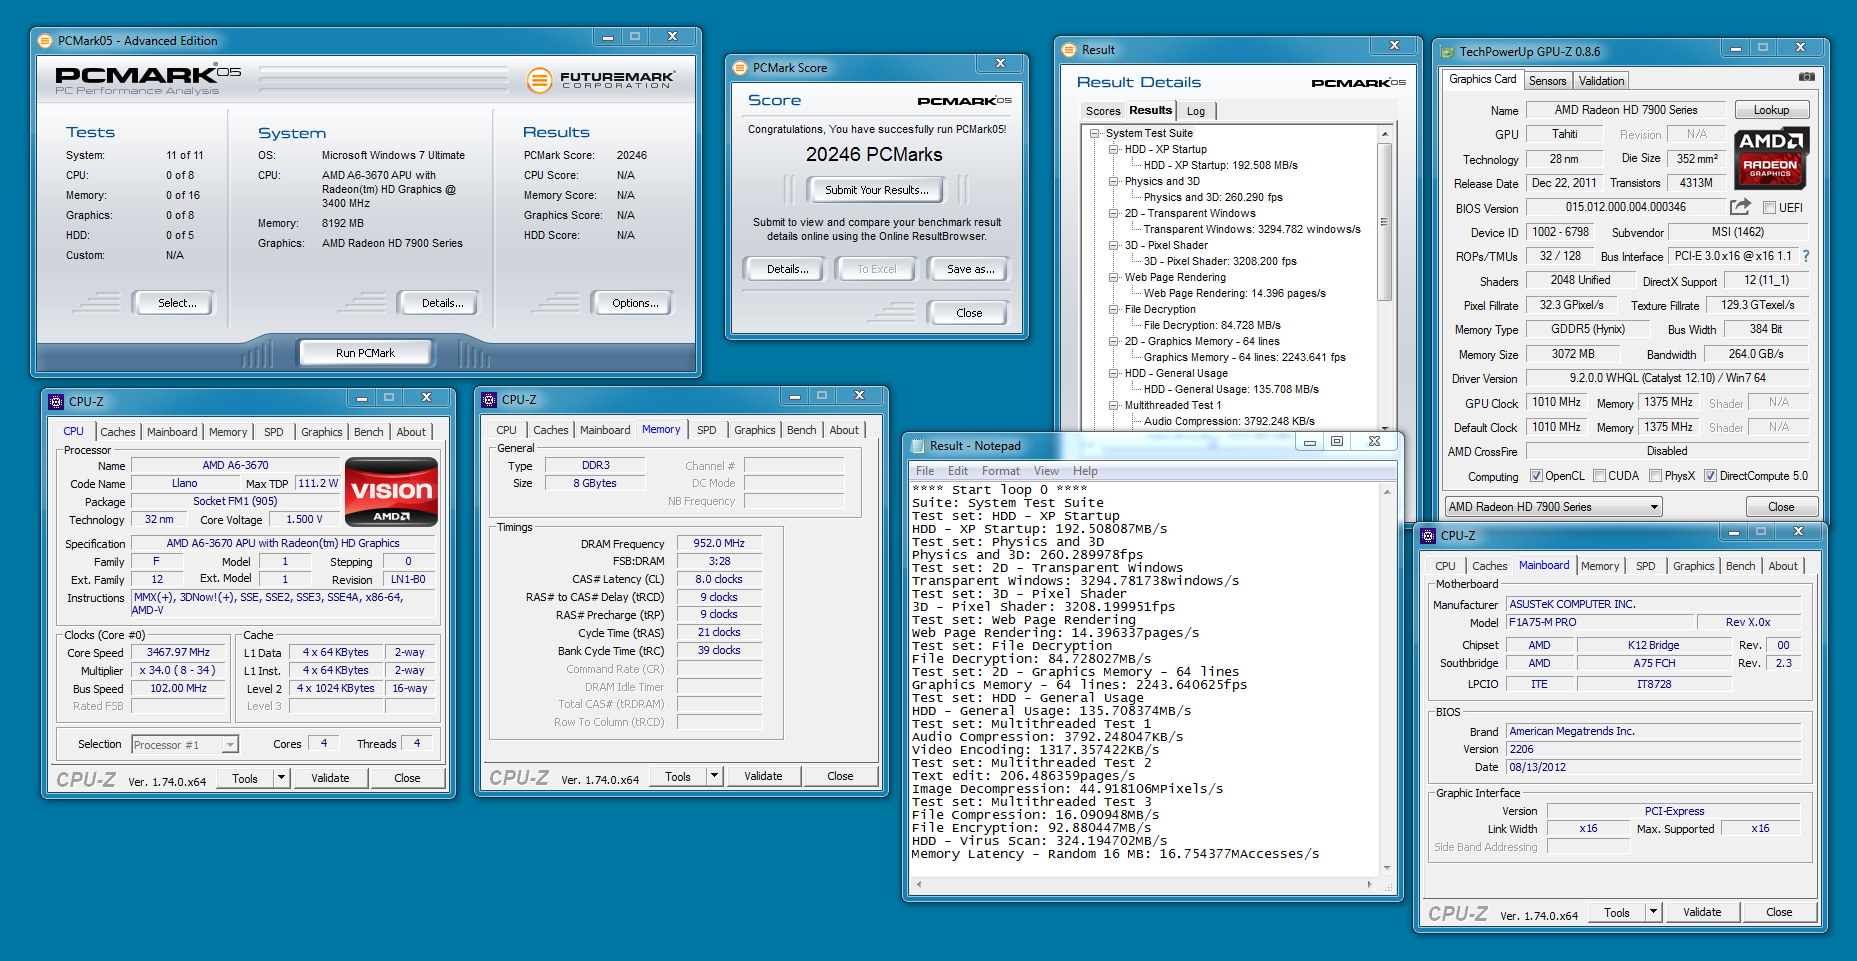Screen dimensions: 1857x961
Task: Click the GPU-Z title bar icon
Action: tap(1447, 52)
